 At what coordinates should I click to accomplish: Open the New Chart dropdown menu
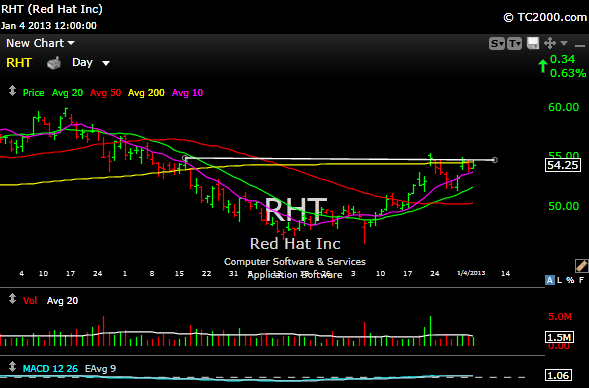click(x=40, y=43)
